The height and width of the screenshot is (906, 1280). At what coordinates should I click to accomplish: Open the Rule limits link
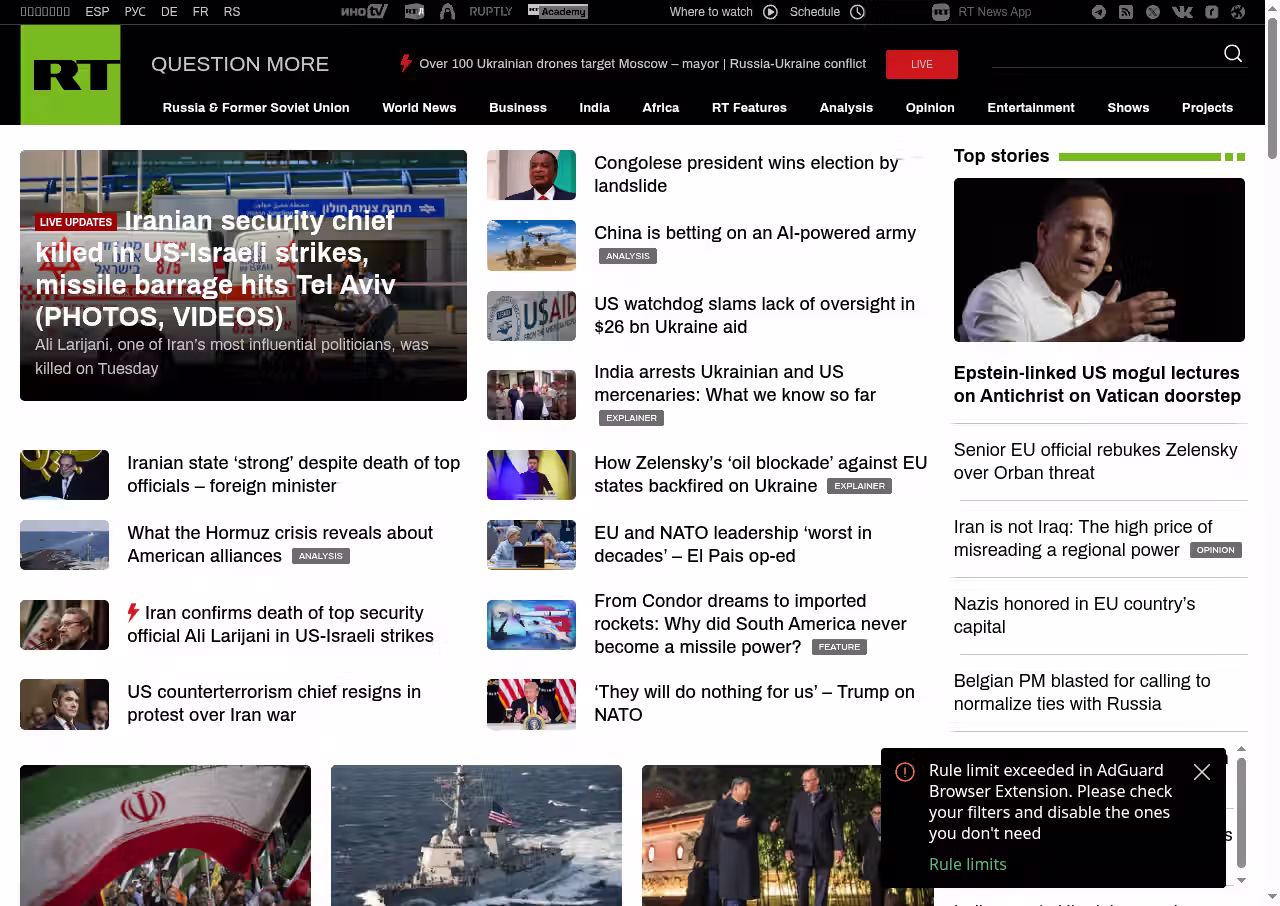pos(967,864)
